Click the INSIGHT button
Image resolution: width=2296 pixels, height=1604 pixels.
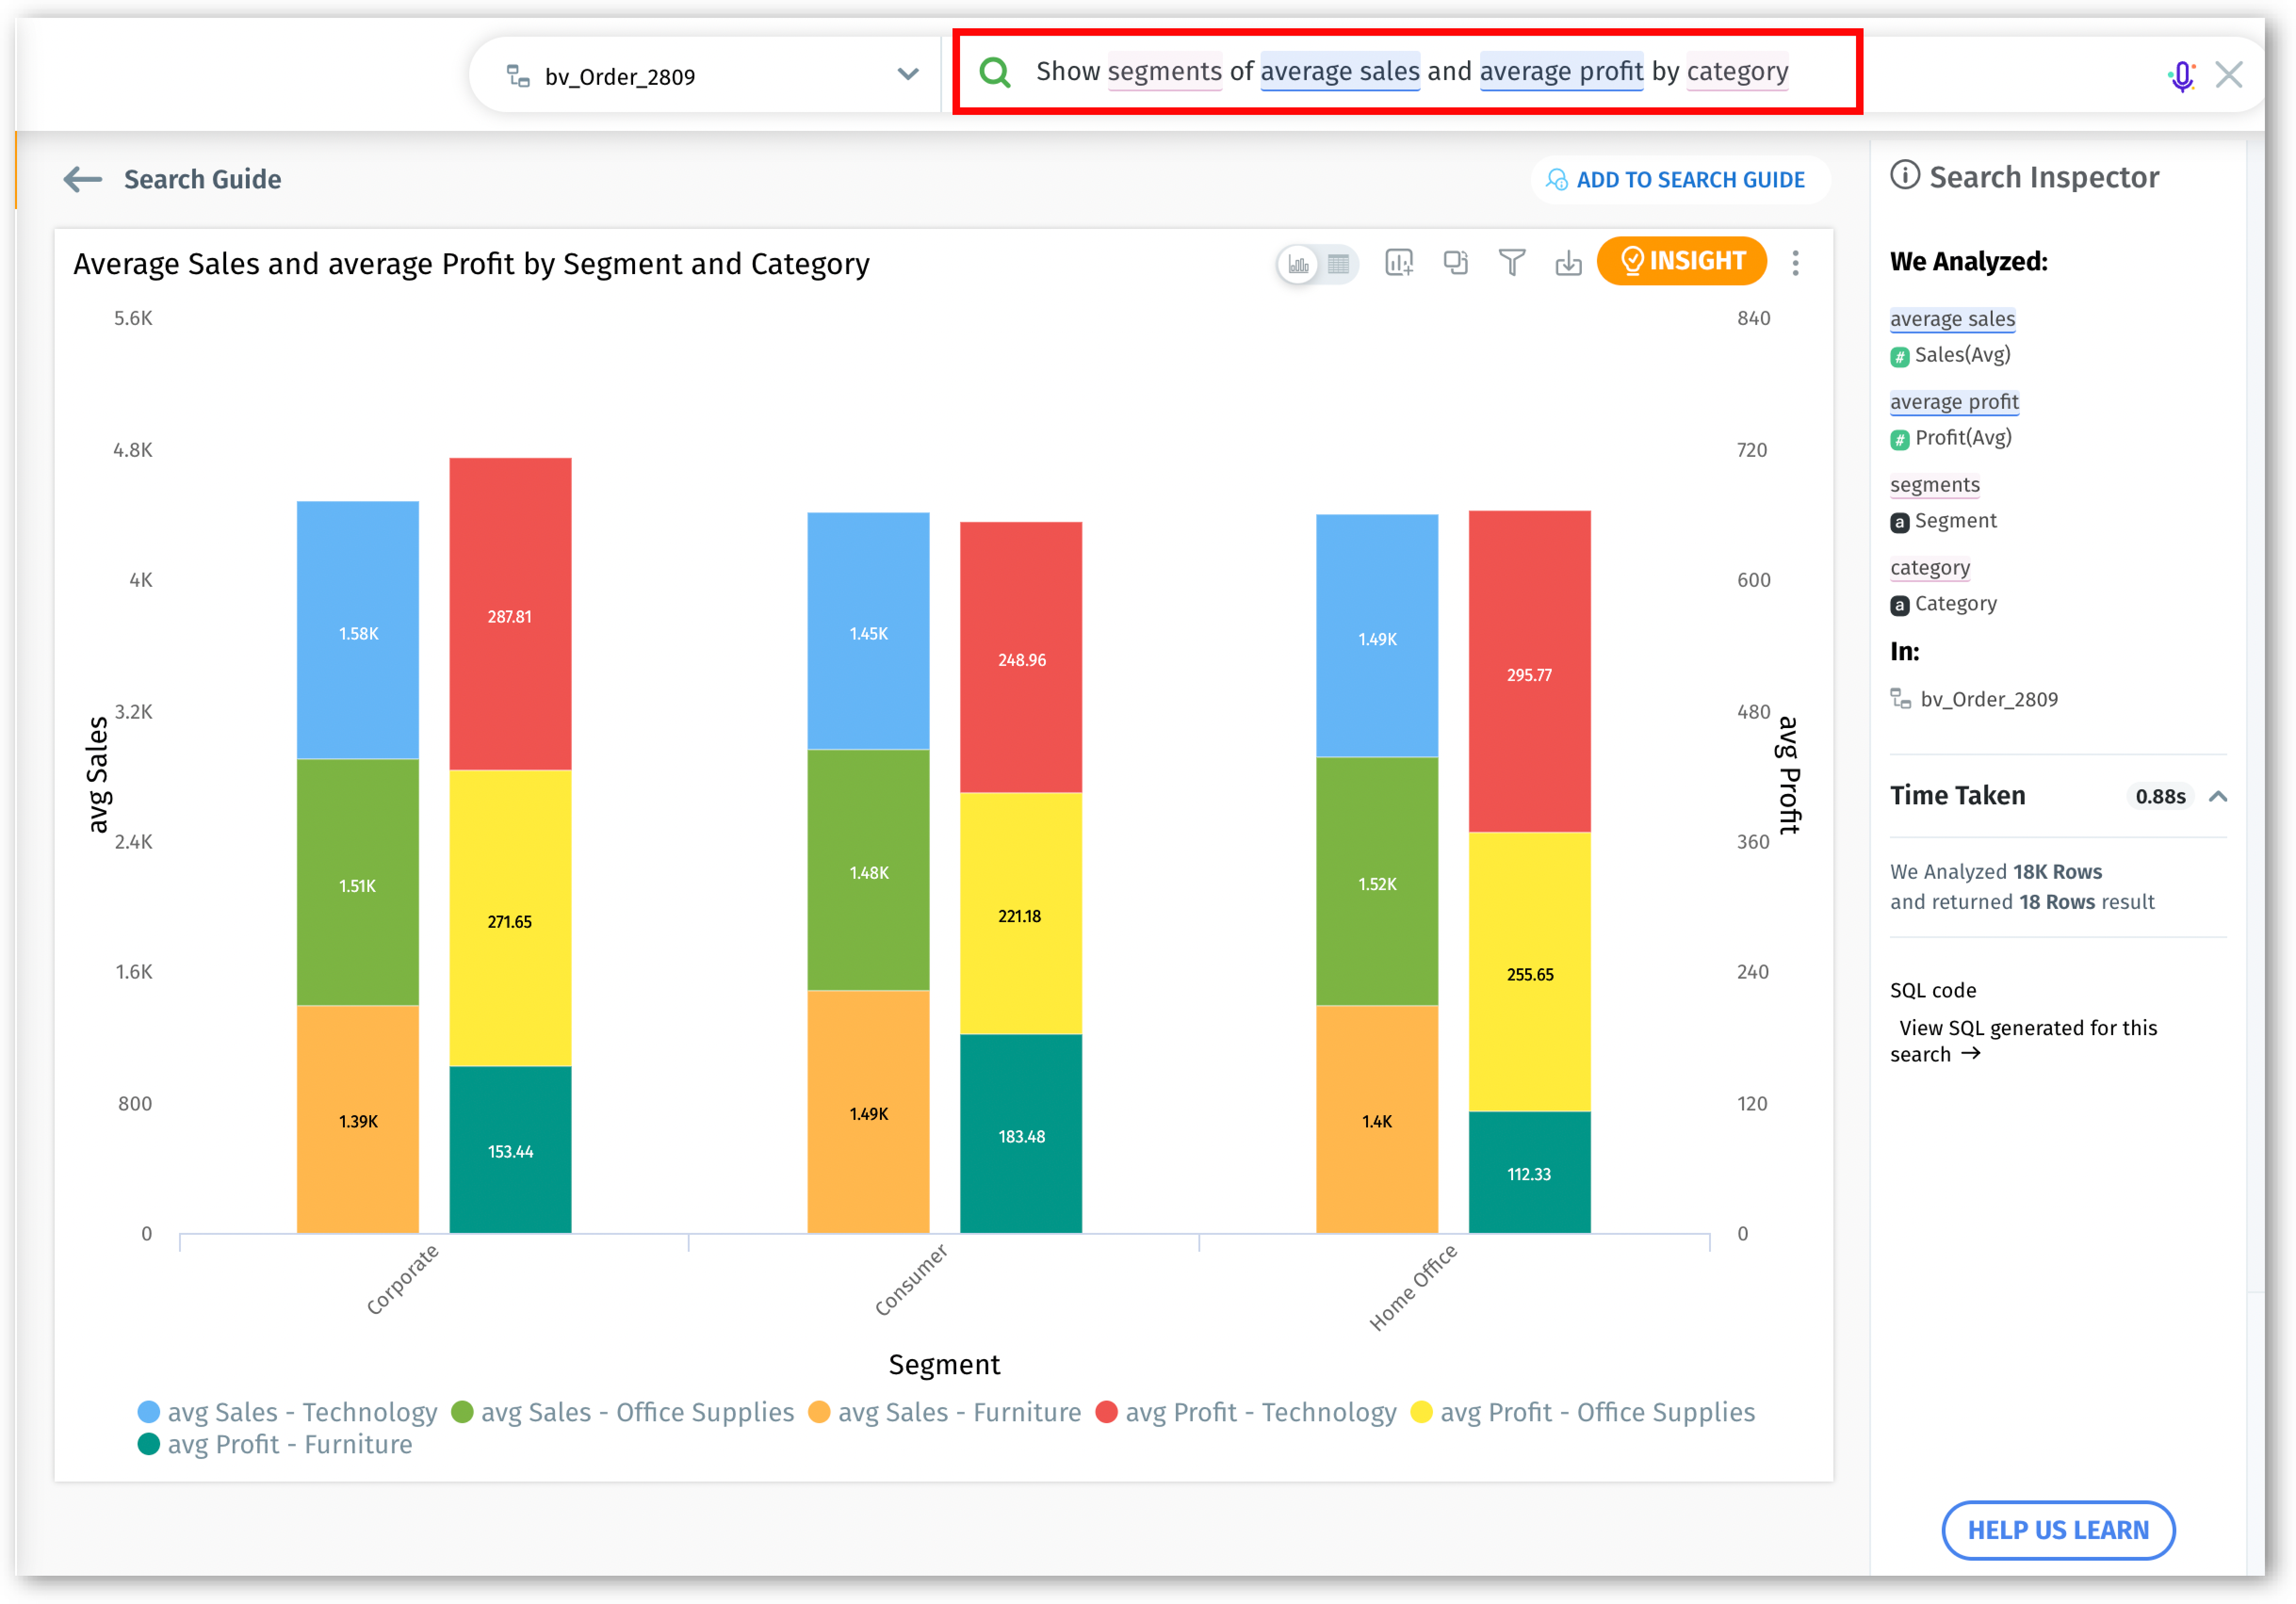click(1682, 261)
